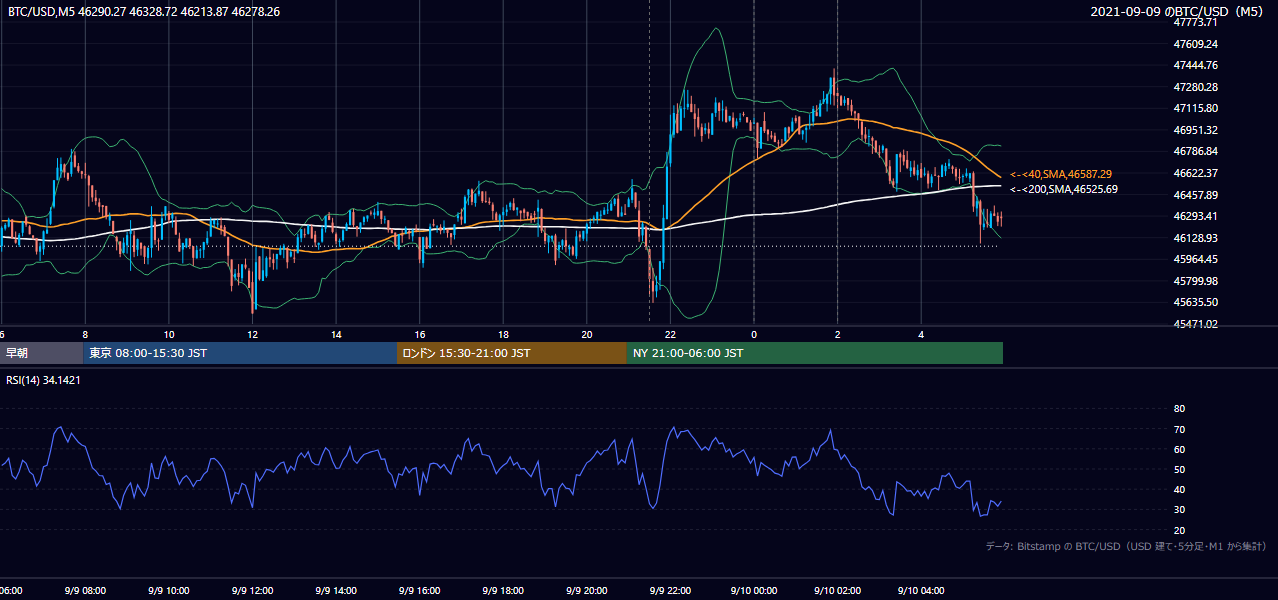The image size is (1278, 600).
Task: Click price axis value 46951.32
Action: click(1196, 130)
